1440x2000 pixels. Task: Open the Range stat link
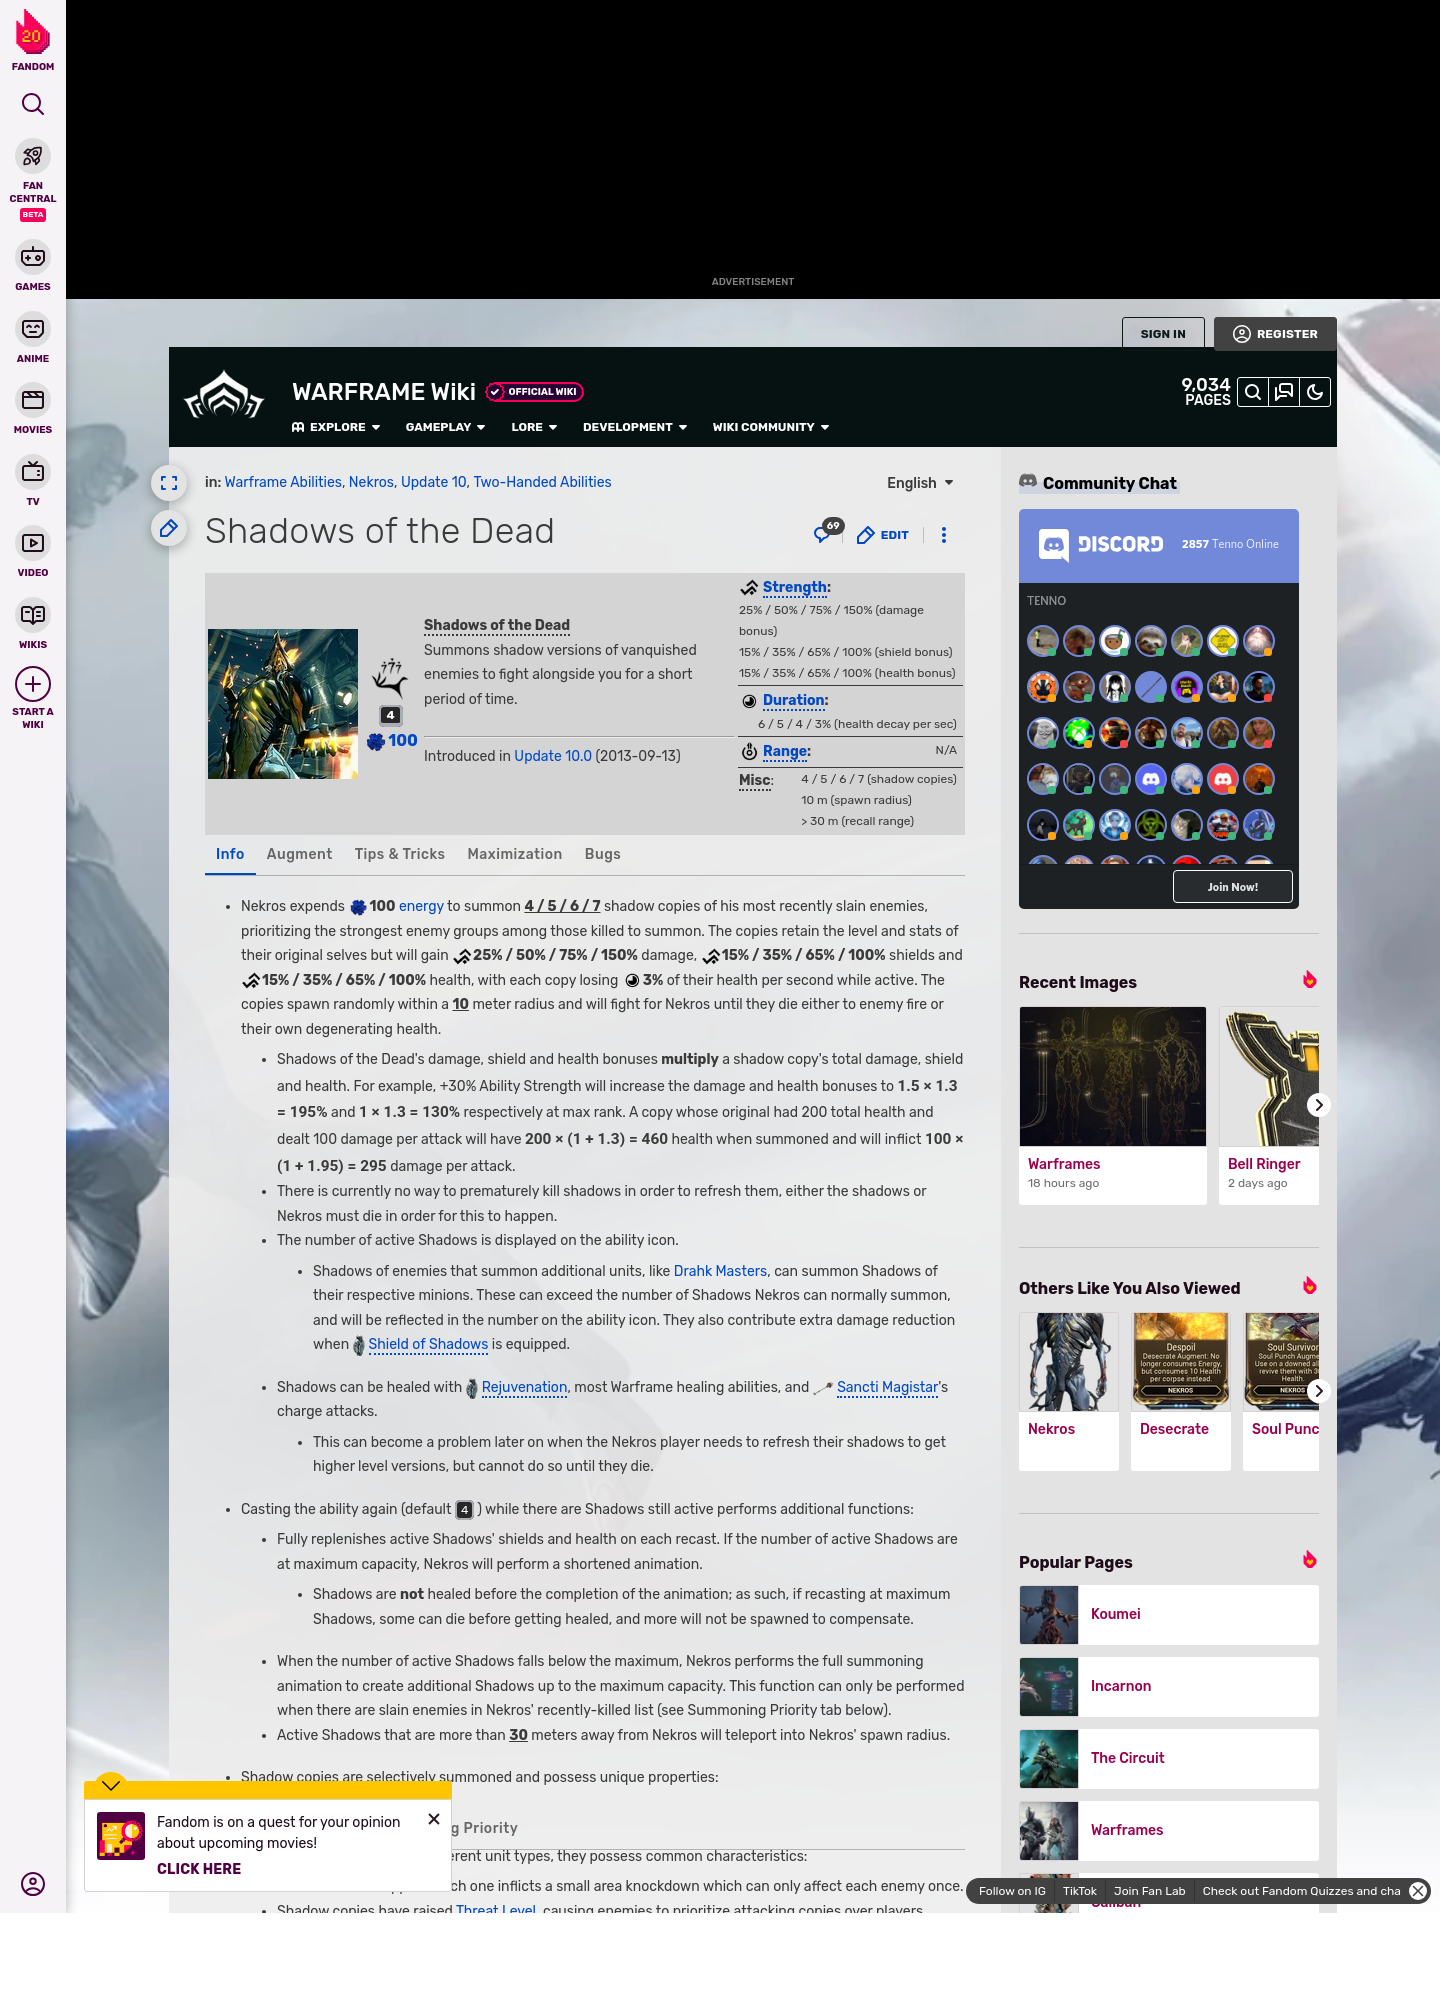tap(785, 751)
